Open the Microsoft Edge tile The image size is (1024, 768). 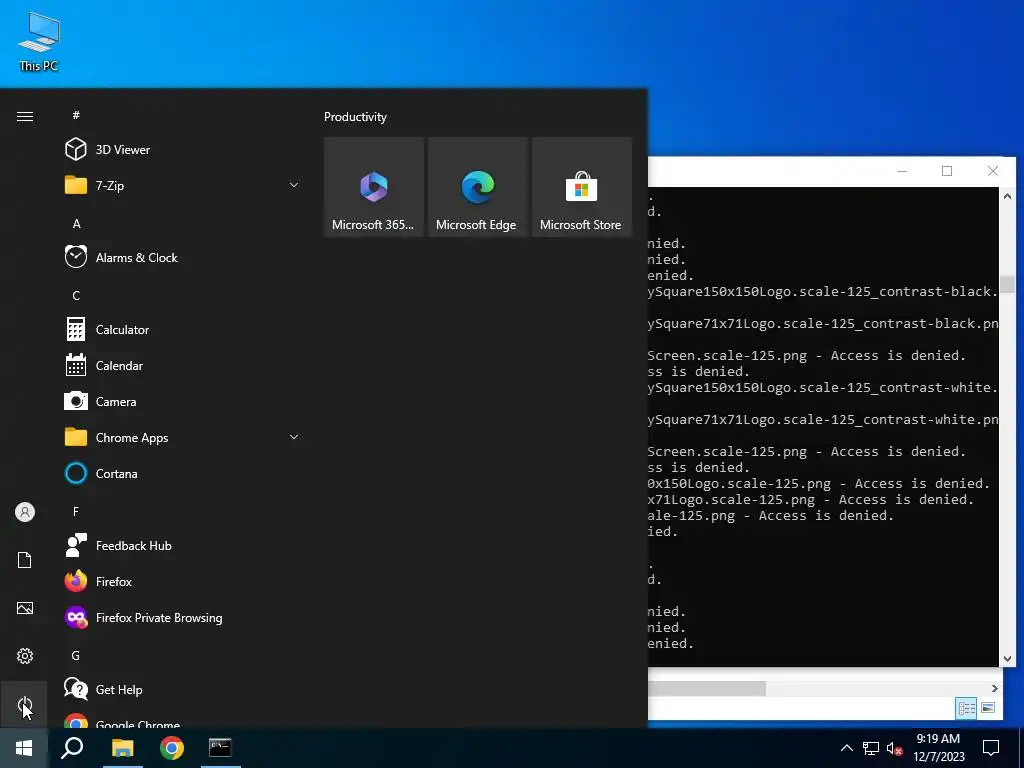pos(477,187)
